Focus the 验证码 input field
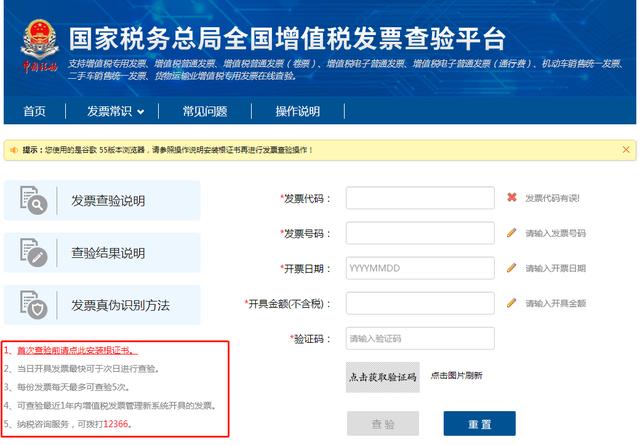 pyautogui.click(x=420, y=338)
